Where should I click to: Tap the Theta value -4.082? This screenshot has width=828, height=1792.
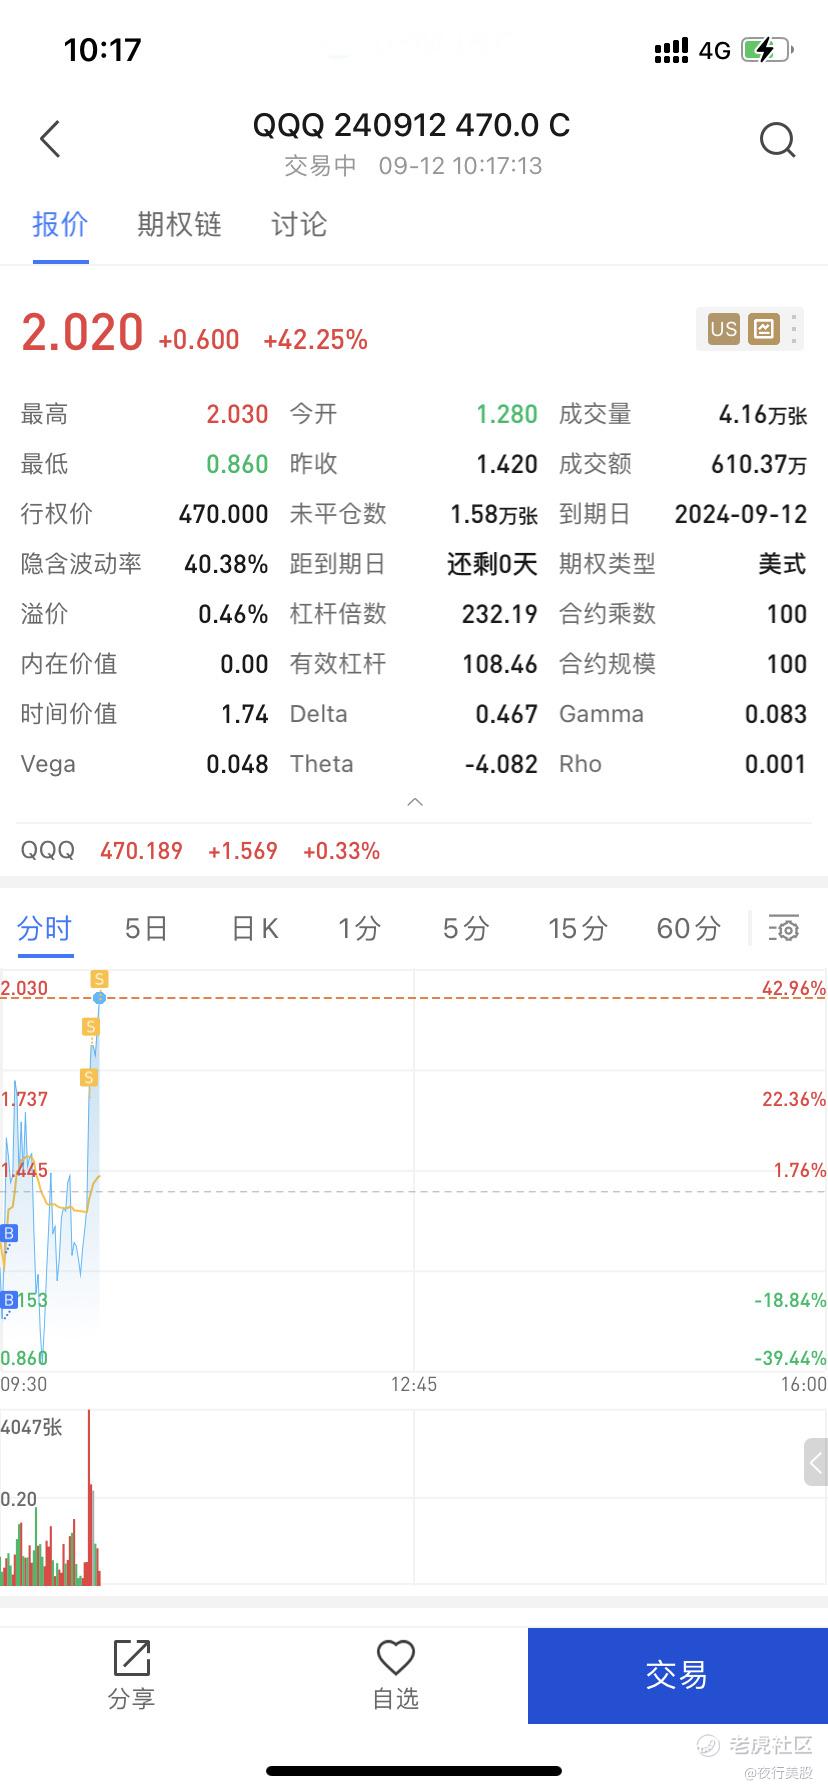point(501,764)
